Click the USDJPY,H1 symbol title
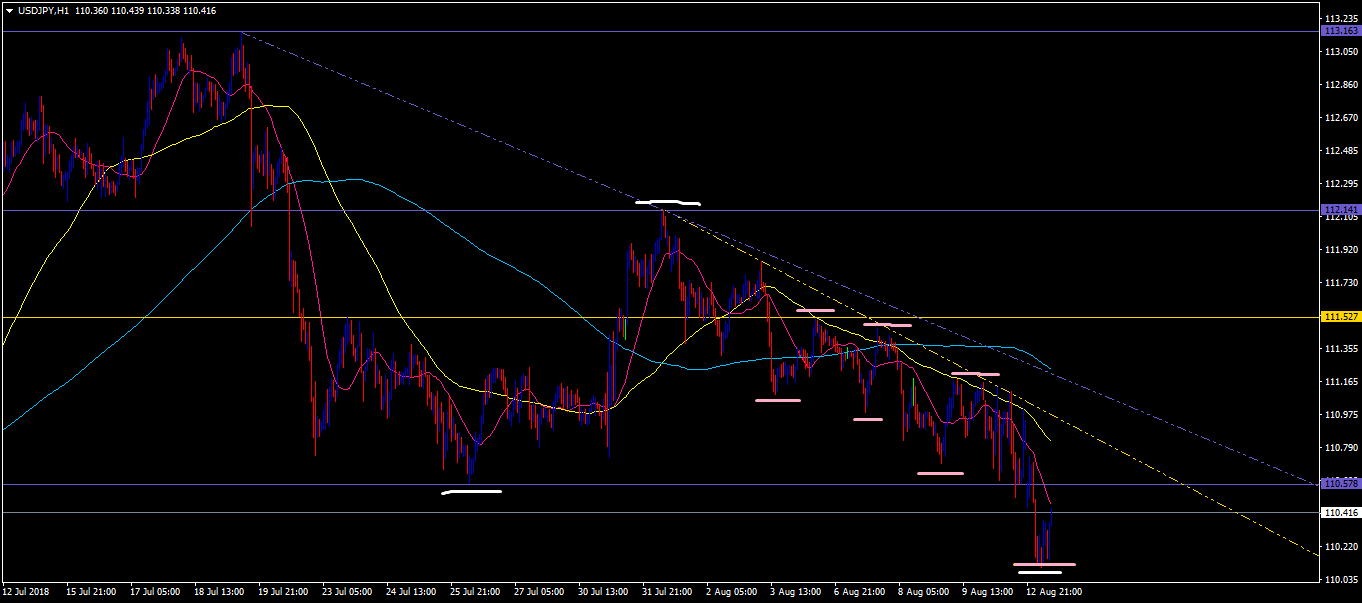Image resolution: width=1362 pixels, height=603 pixels. (x=45, y=10)
